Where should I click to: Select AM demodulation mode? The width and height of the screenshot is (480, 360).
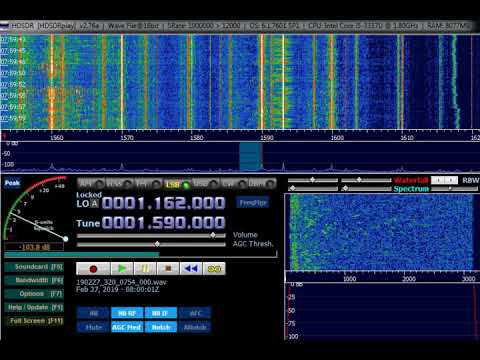91,184
